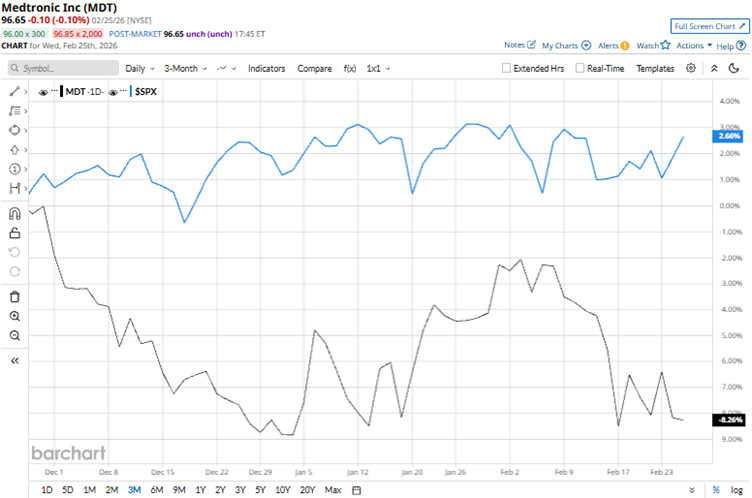
Task: Expand the line tool submenu arrow
Action: (25, 92)
